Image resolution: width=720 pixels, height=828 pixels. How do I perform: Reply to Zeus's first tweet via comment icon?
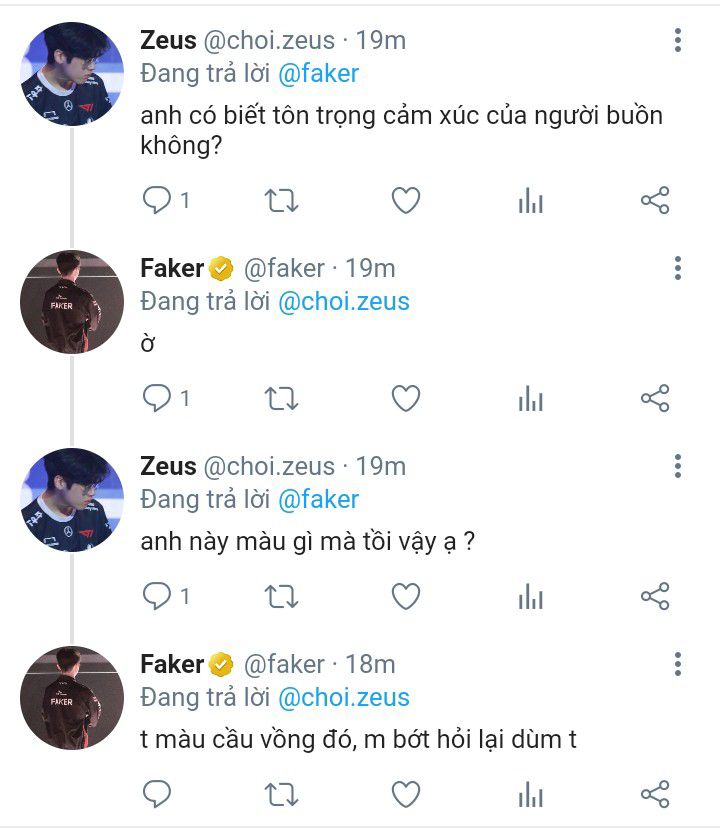click(x=157, y=201)
